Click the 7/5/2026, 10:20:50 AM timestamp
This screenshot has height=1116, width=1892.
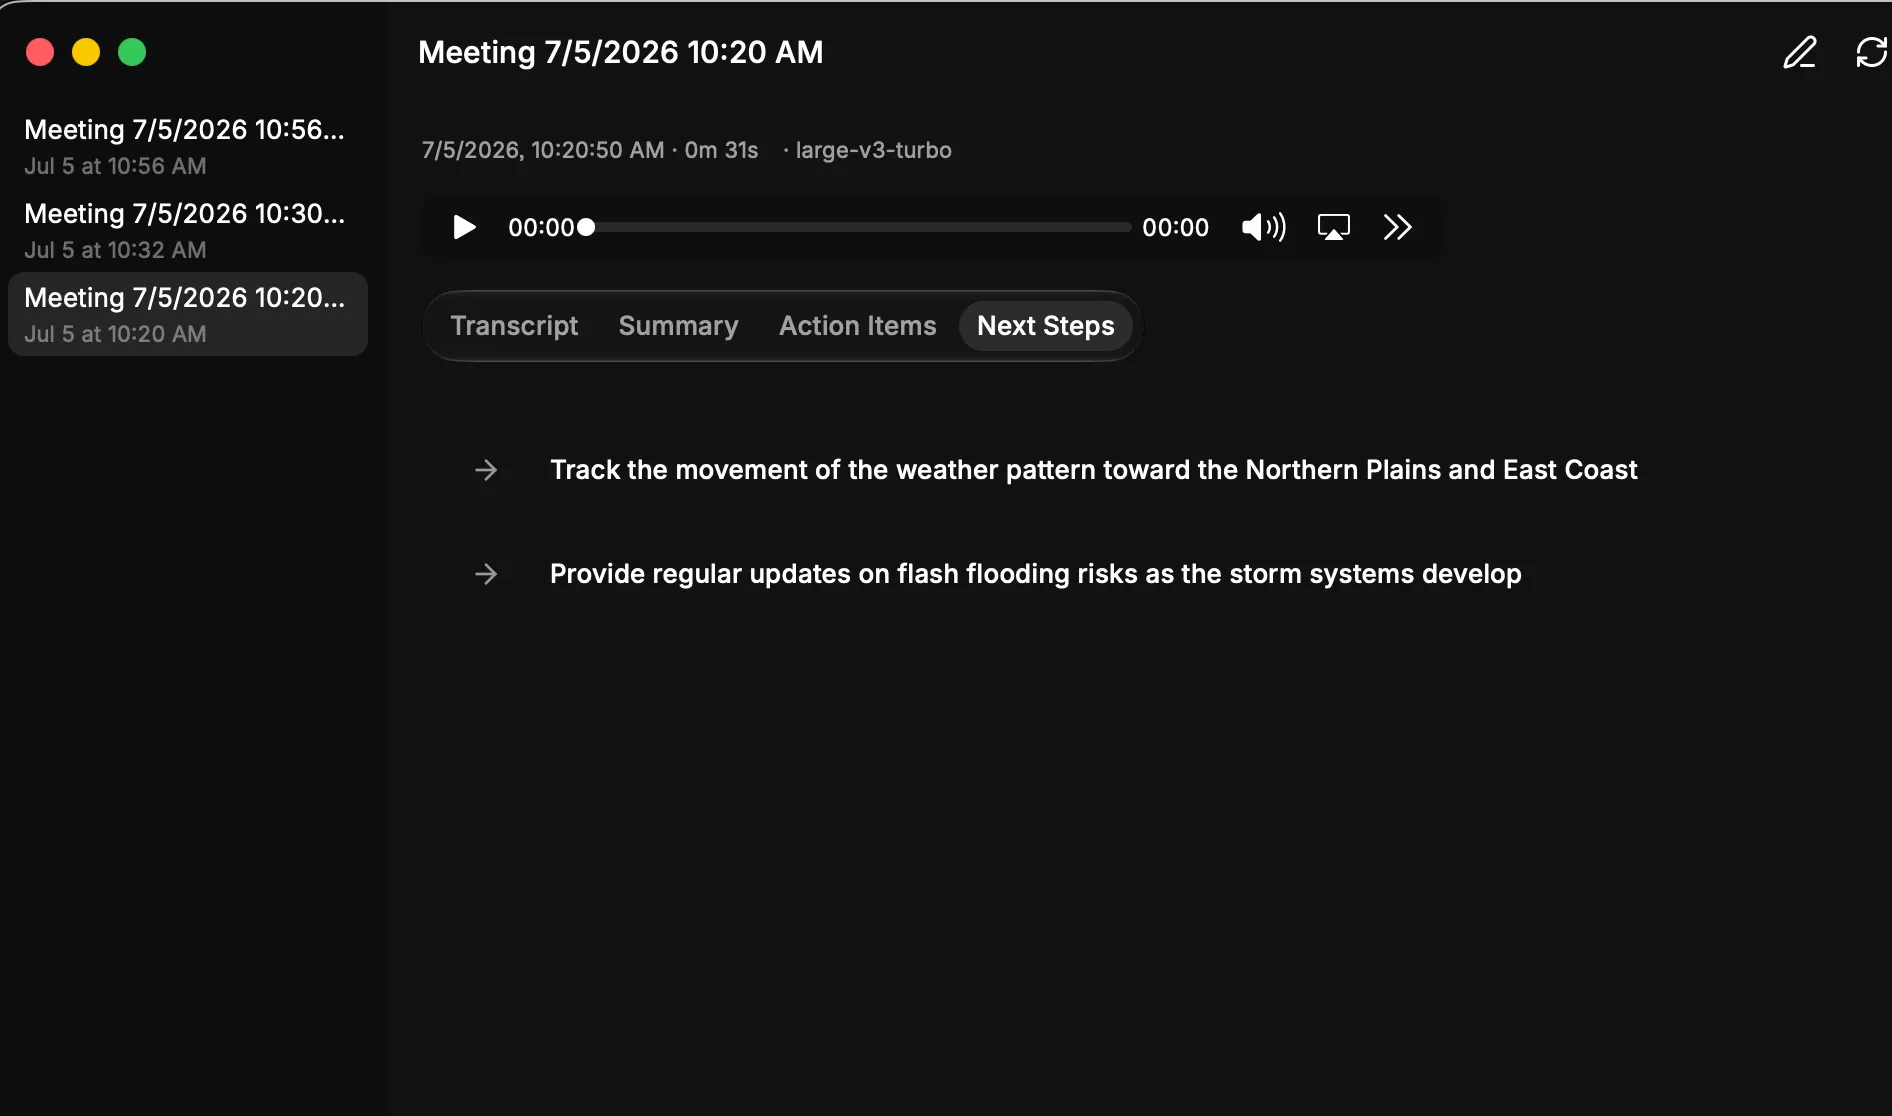[x=543, y=150]
